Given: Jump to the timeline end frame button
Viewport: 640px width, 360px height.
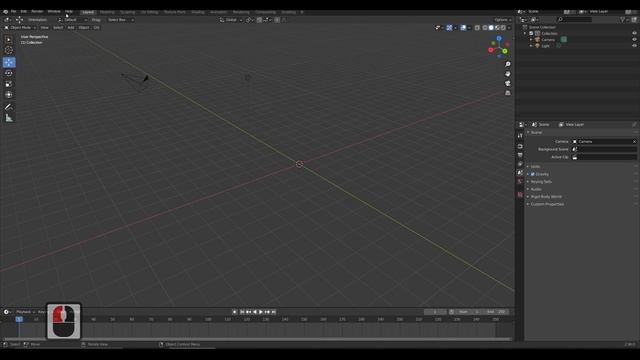Looking at the screenshot, I should 274,312.
